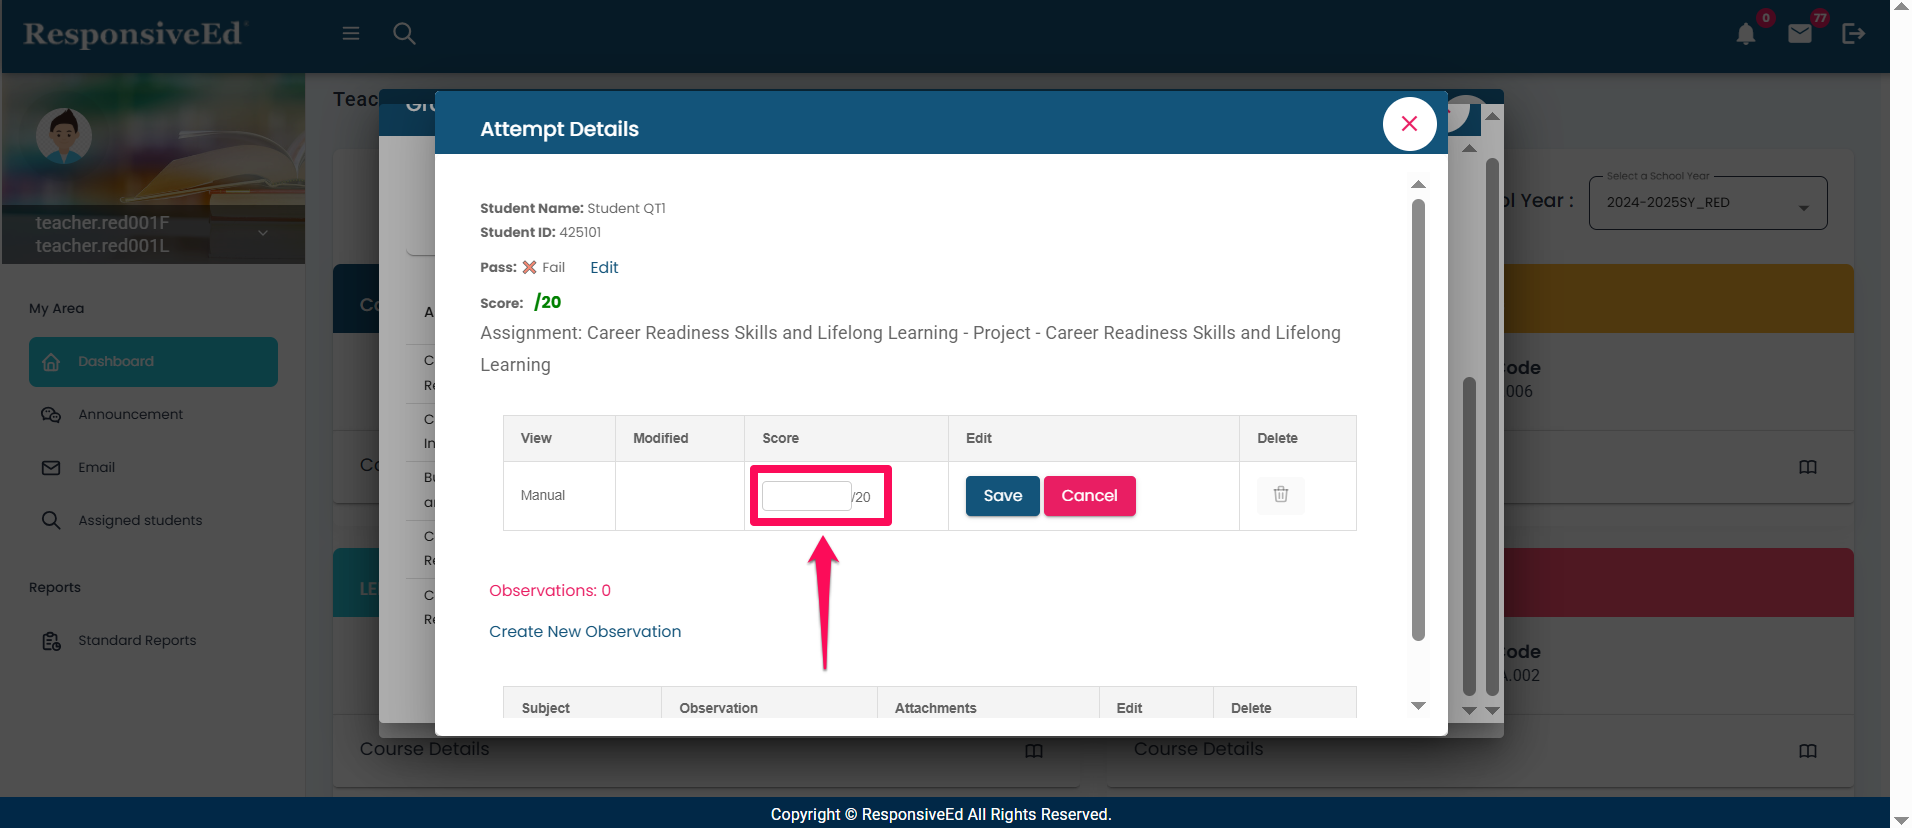The width and height of the screenshot is (1912, 828).
Task: Go to Assigned students in sidebar
Action: (140, 521)
